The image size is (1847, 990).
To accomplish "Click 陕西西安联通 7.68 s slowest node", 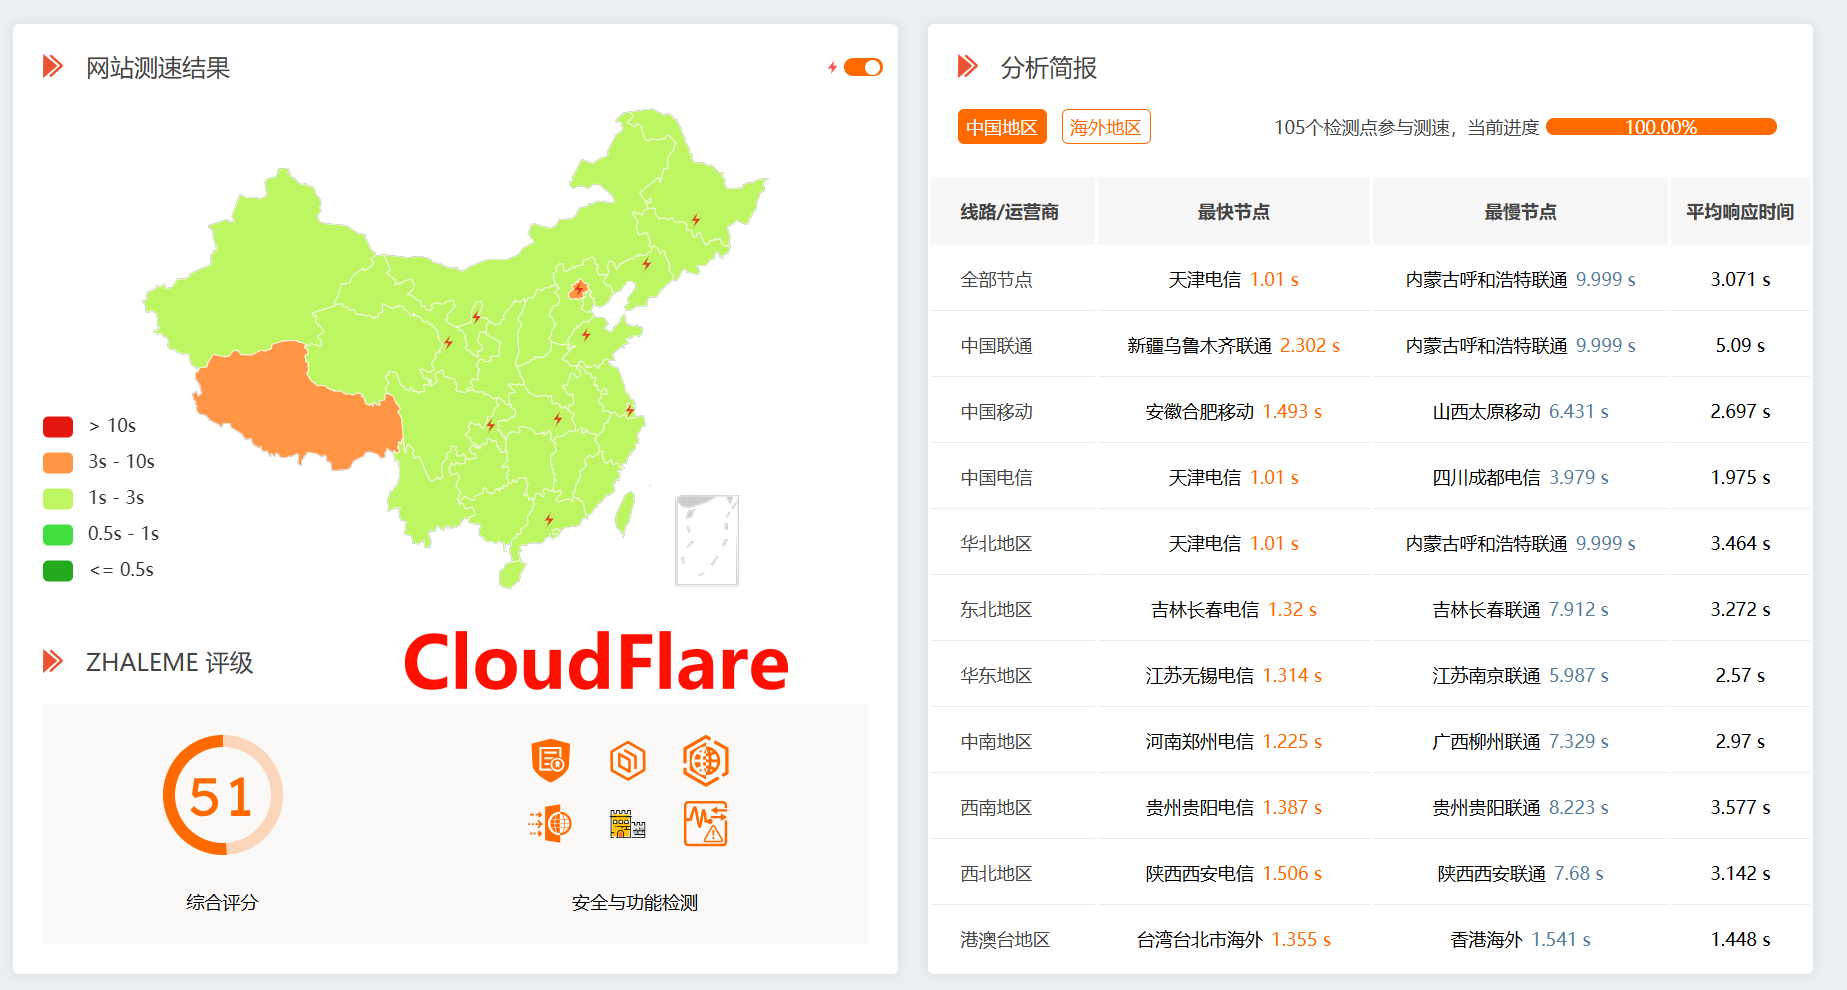I will pos(1520,874).
